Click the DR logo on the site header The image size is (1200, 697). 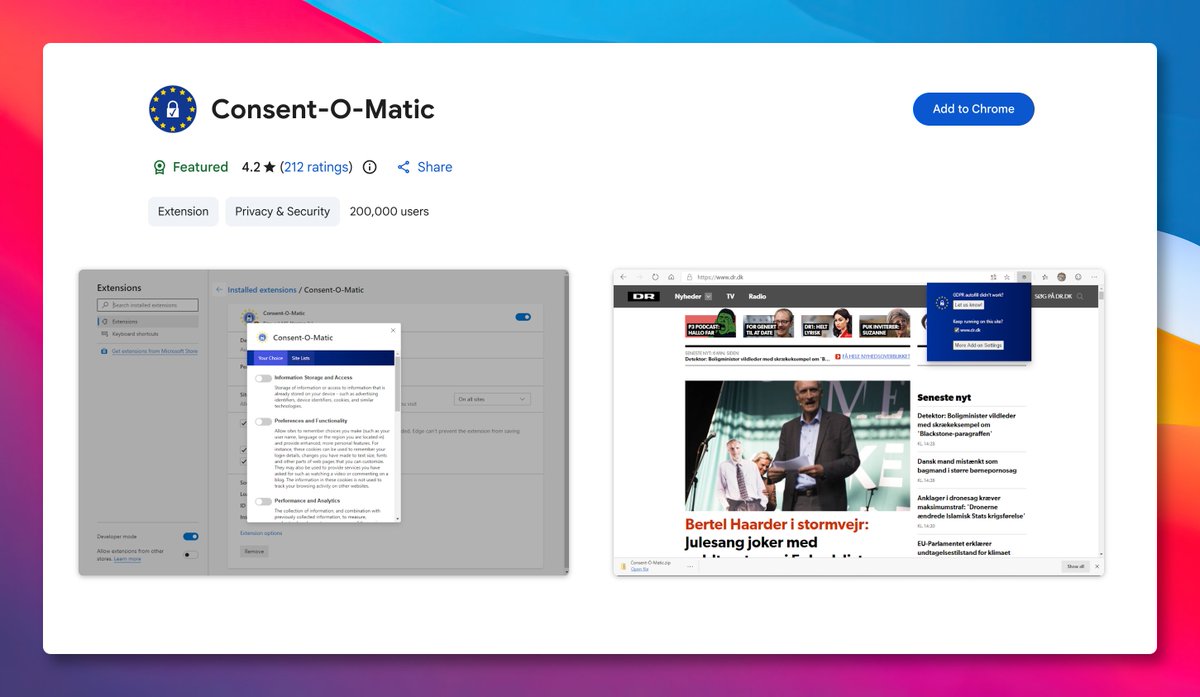(643, 296)
